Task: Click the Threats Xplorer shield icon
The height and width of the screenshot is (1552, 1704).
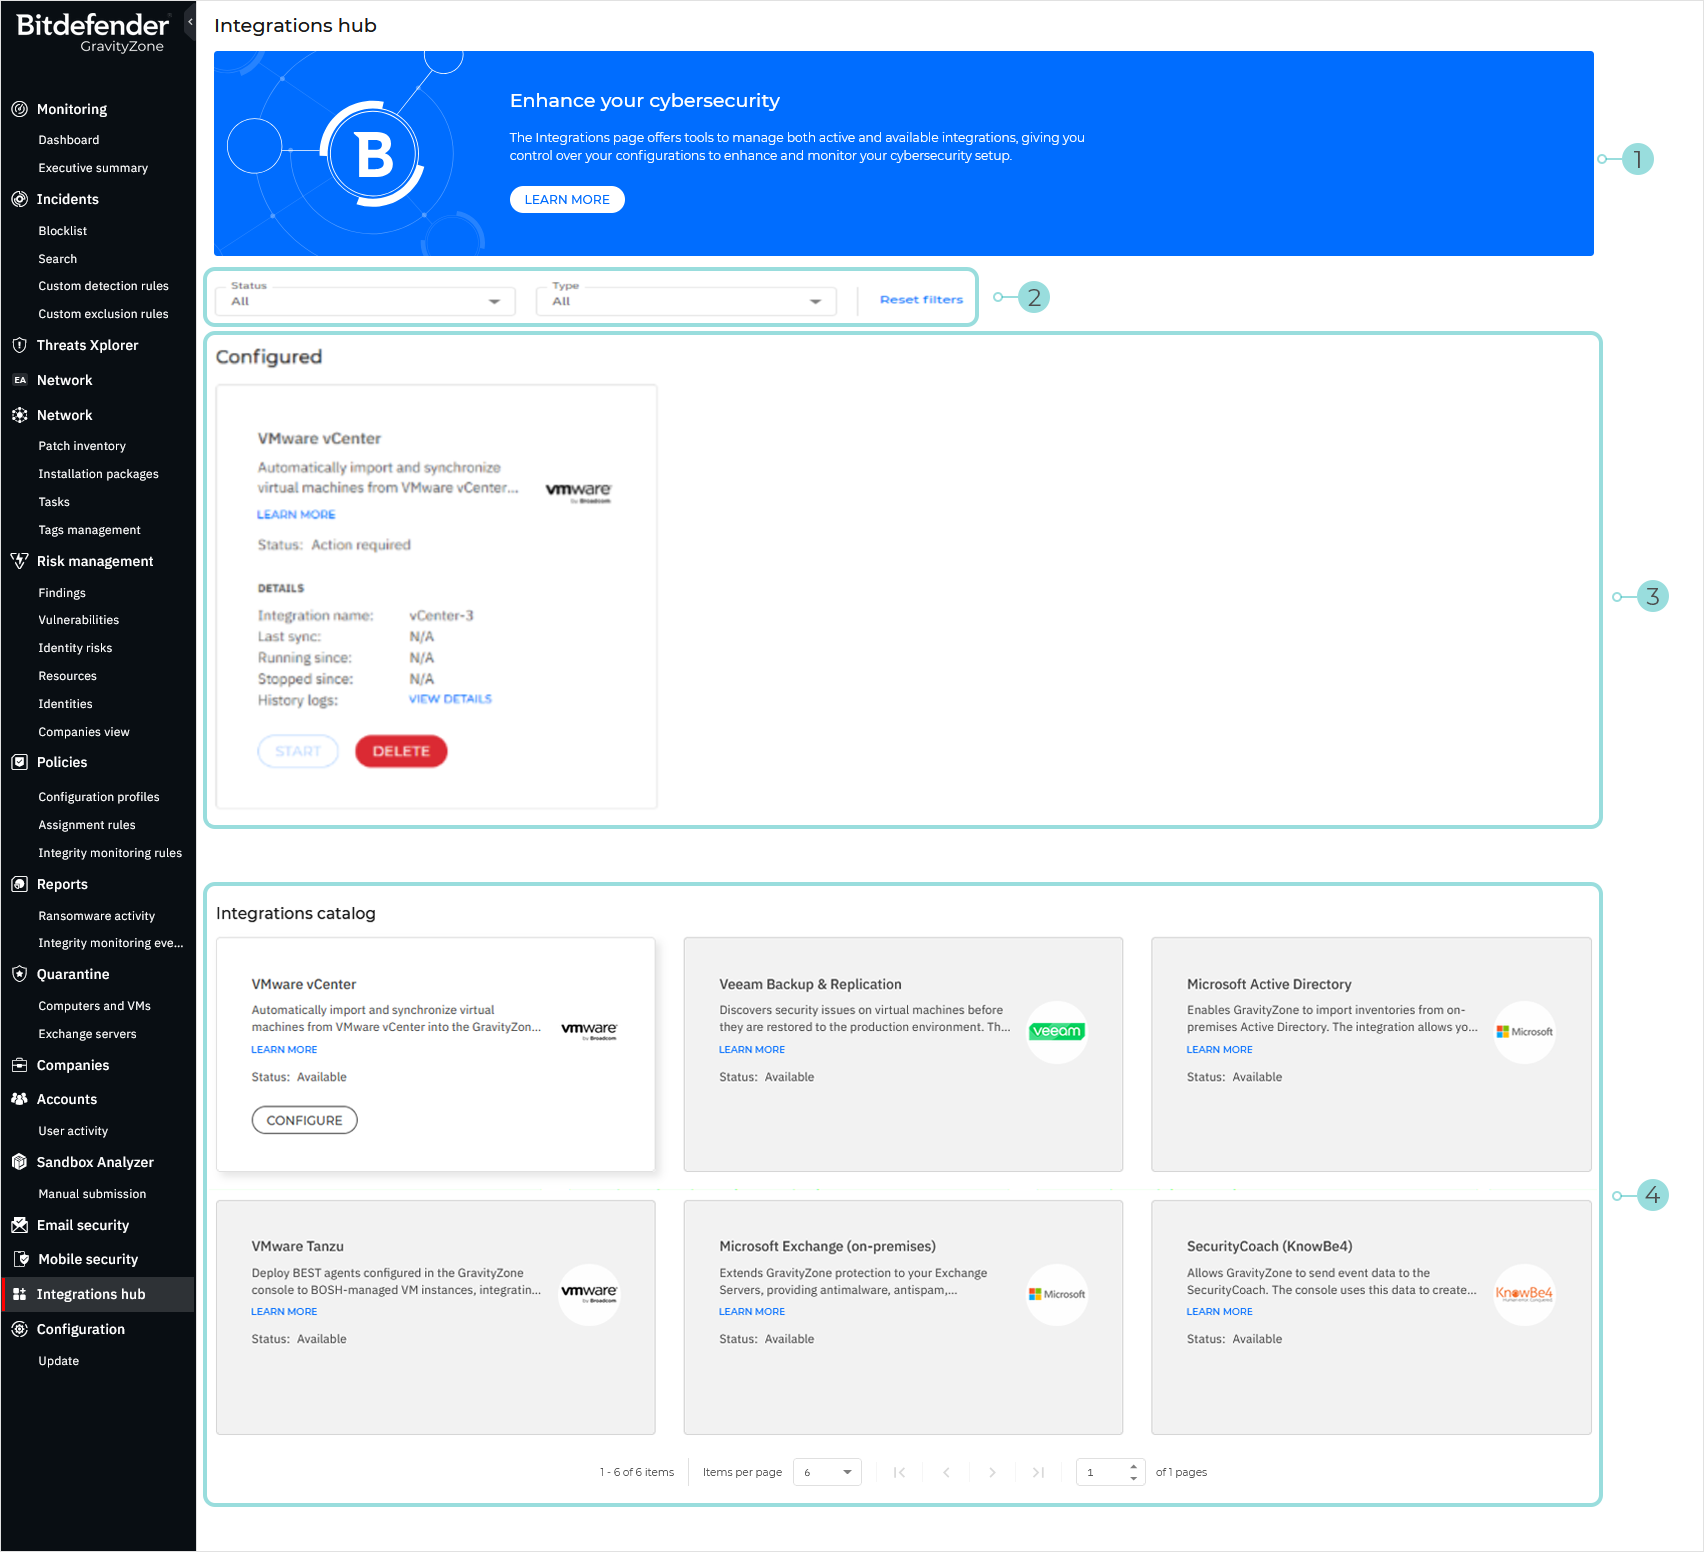Action: tap(20, 345)
